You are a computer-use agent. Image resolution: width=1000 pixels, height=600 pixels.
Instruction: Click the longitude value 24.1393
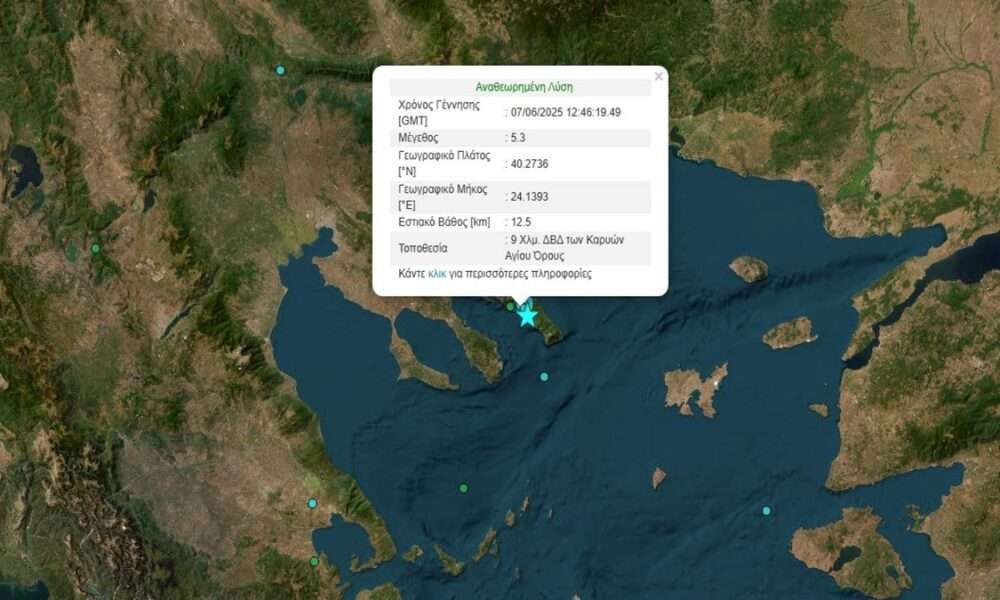pos(530,195)
